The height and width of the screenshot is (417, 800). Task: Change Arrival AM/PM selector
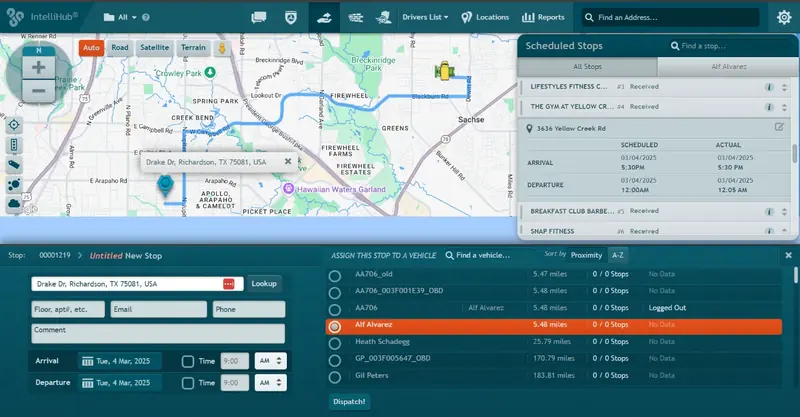coord(270,361)
